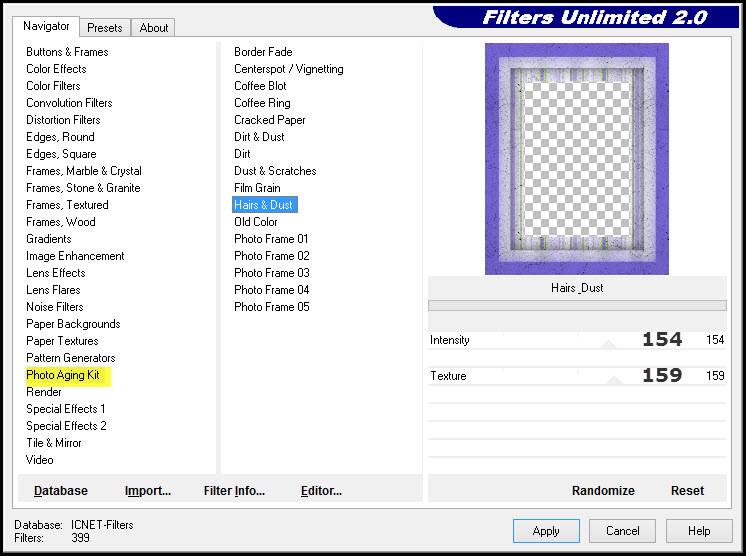Choose Frames, Marble & Crystal
746x556 pixels.
84,171
